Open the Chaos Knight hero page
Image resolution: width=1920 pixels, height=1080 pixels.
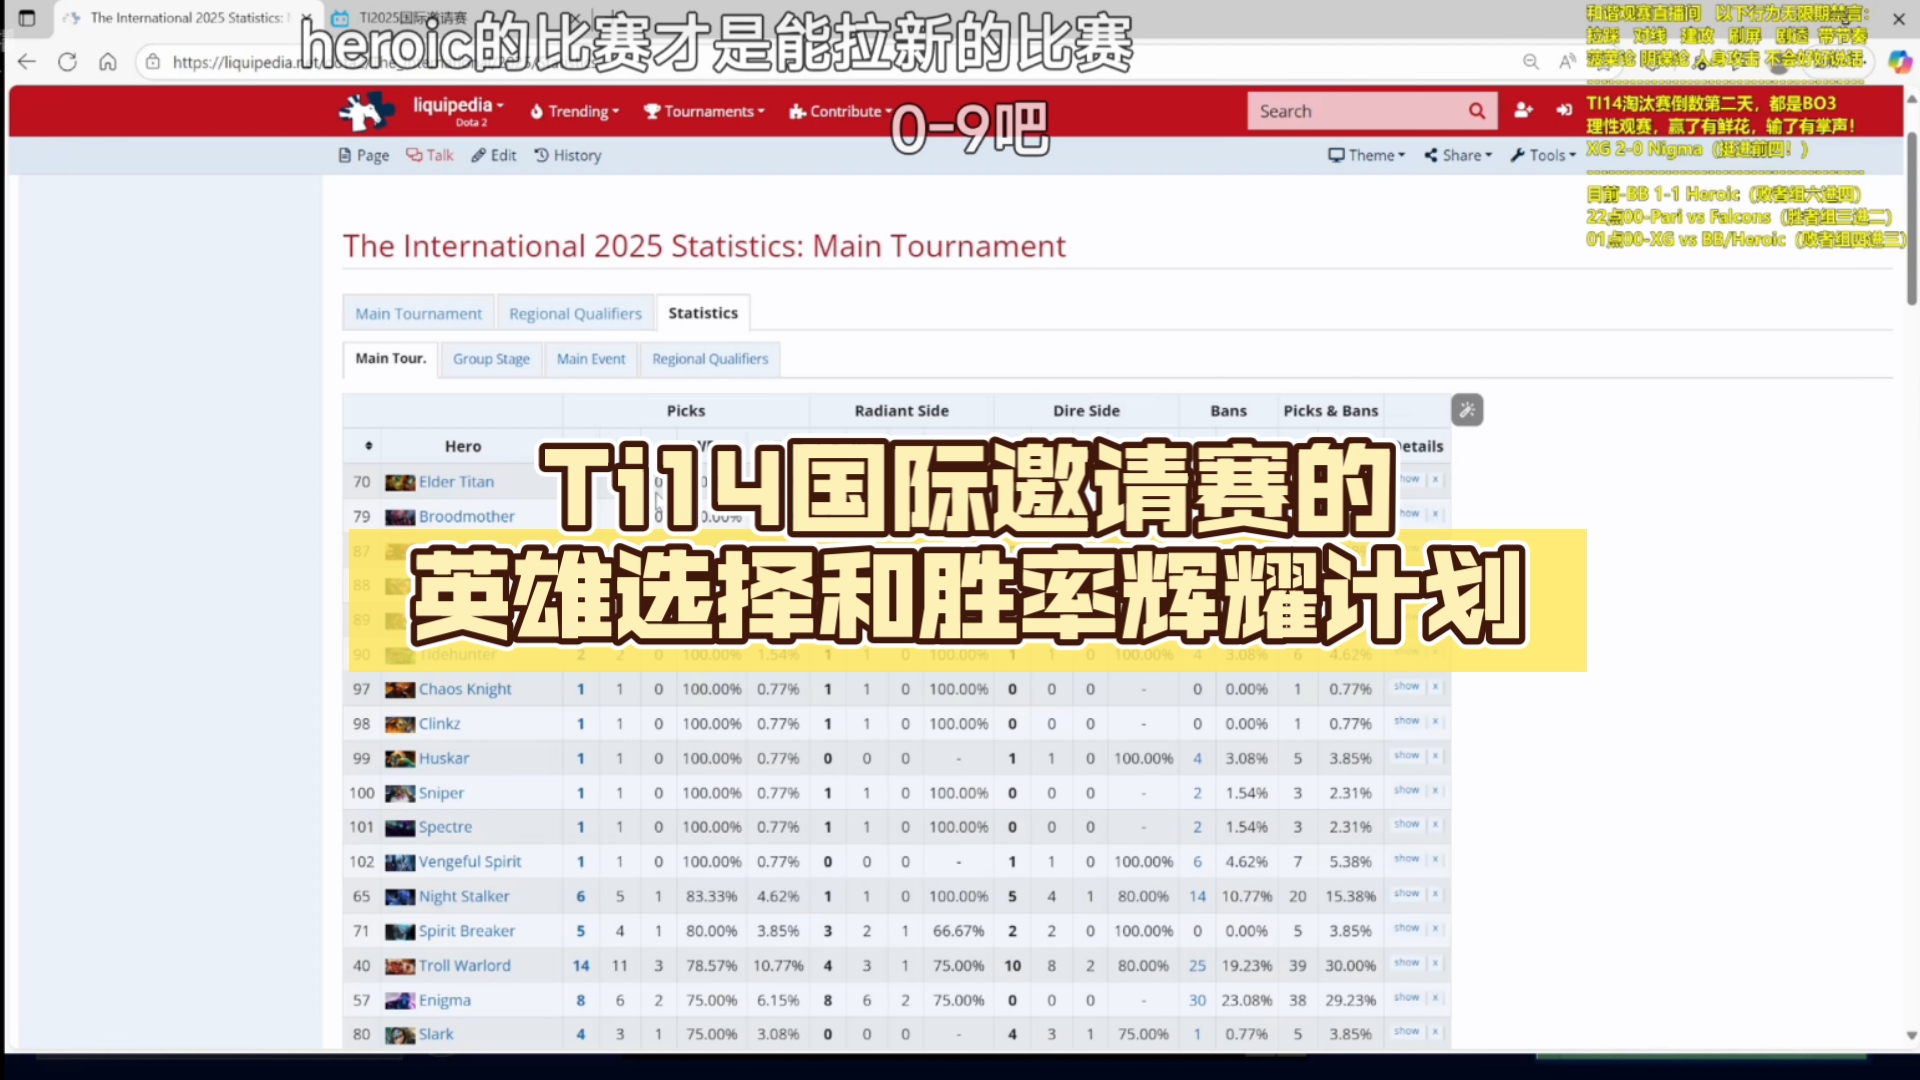click(464, 689)
